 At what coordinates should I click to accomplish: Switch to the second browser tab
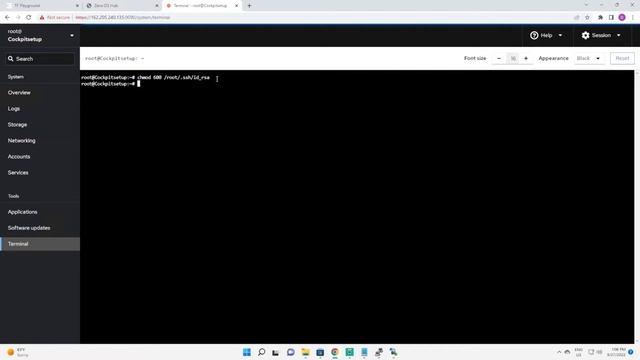coord(122,6)
